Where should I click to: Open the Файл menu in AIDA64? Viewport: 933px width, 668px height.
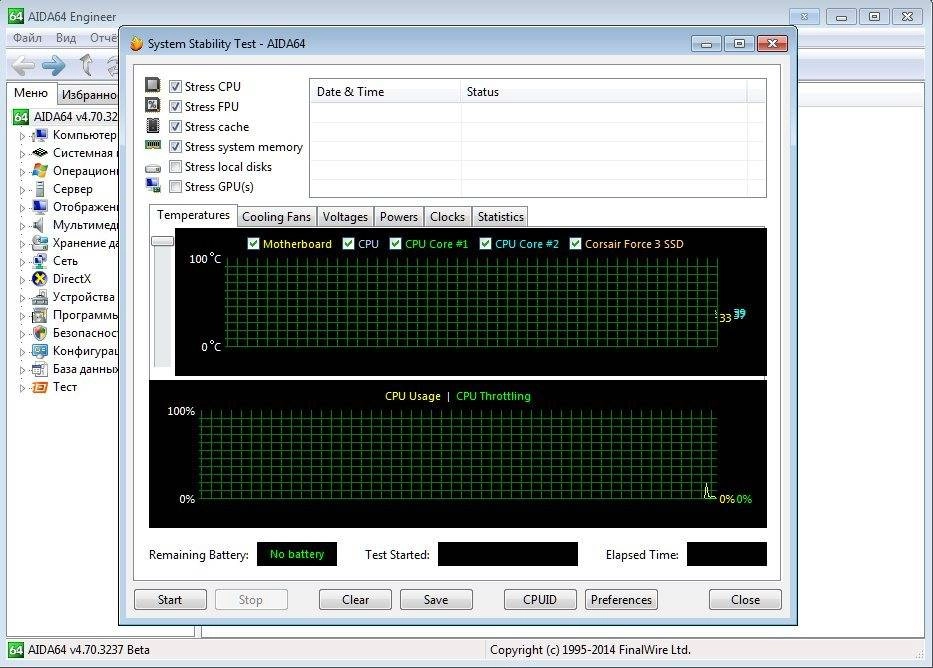[27, 38]
